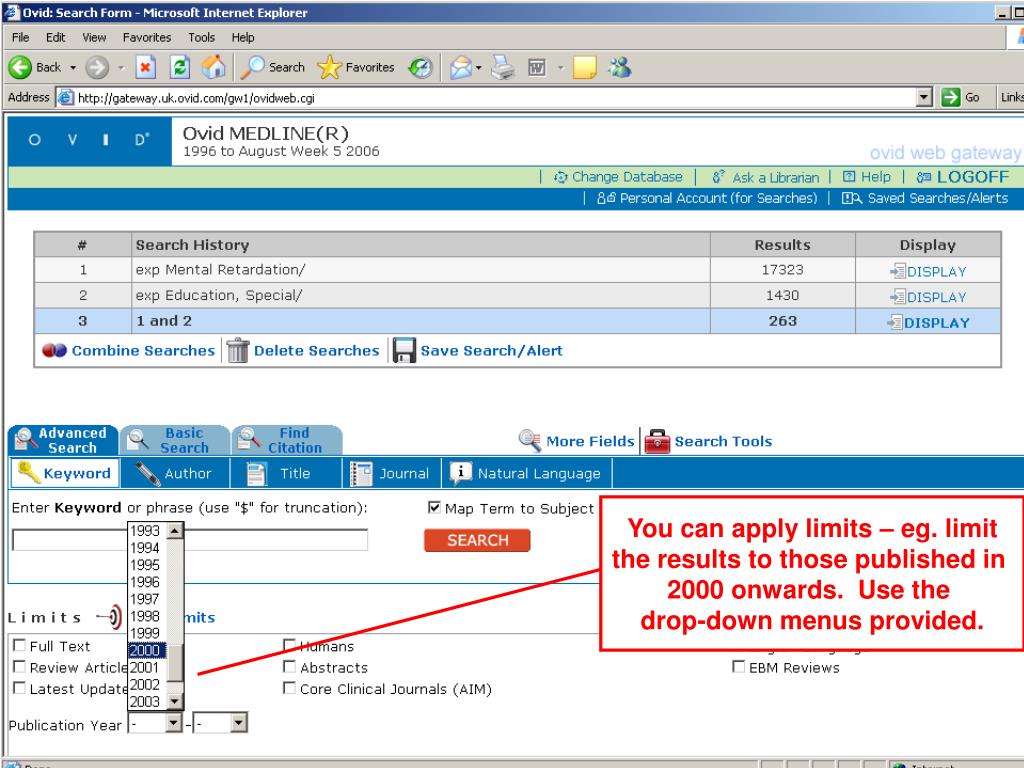Click the Search Tools toolbox icon

pyautogui.click(x=657, y=441)
